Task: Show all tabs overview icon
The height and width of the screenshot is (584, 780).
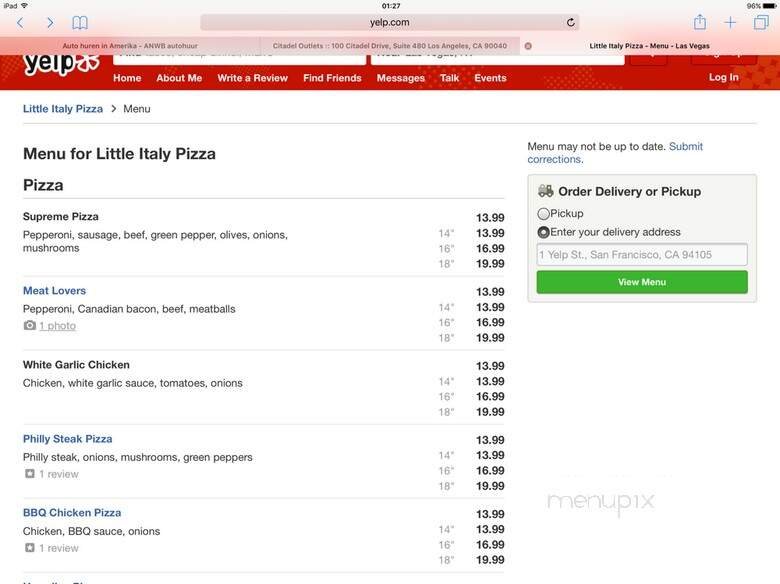Action: 761,22
